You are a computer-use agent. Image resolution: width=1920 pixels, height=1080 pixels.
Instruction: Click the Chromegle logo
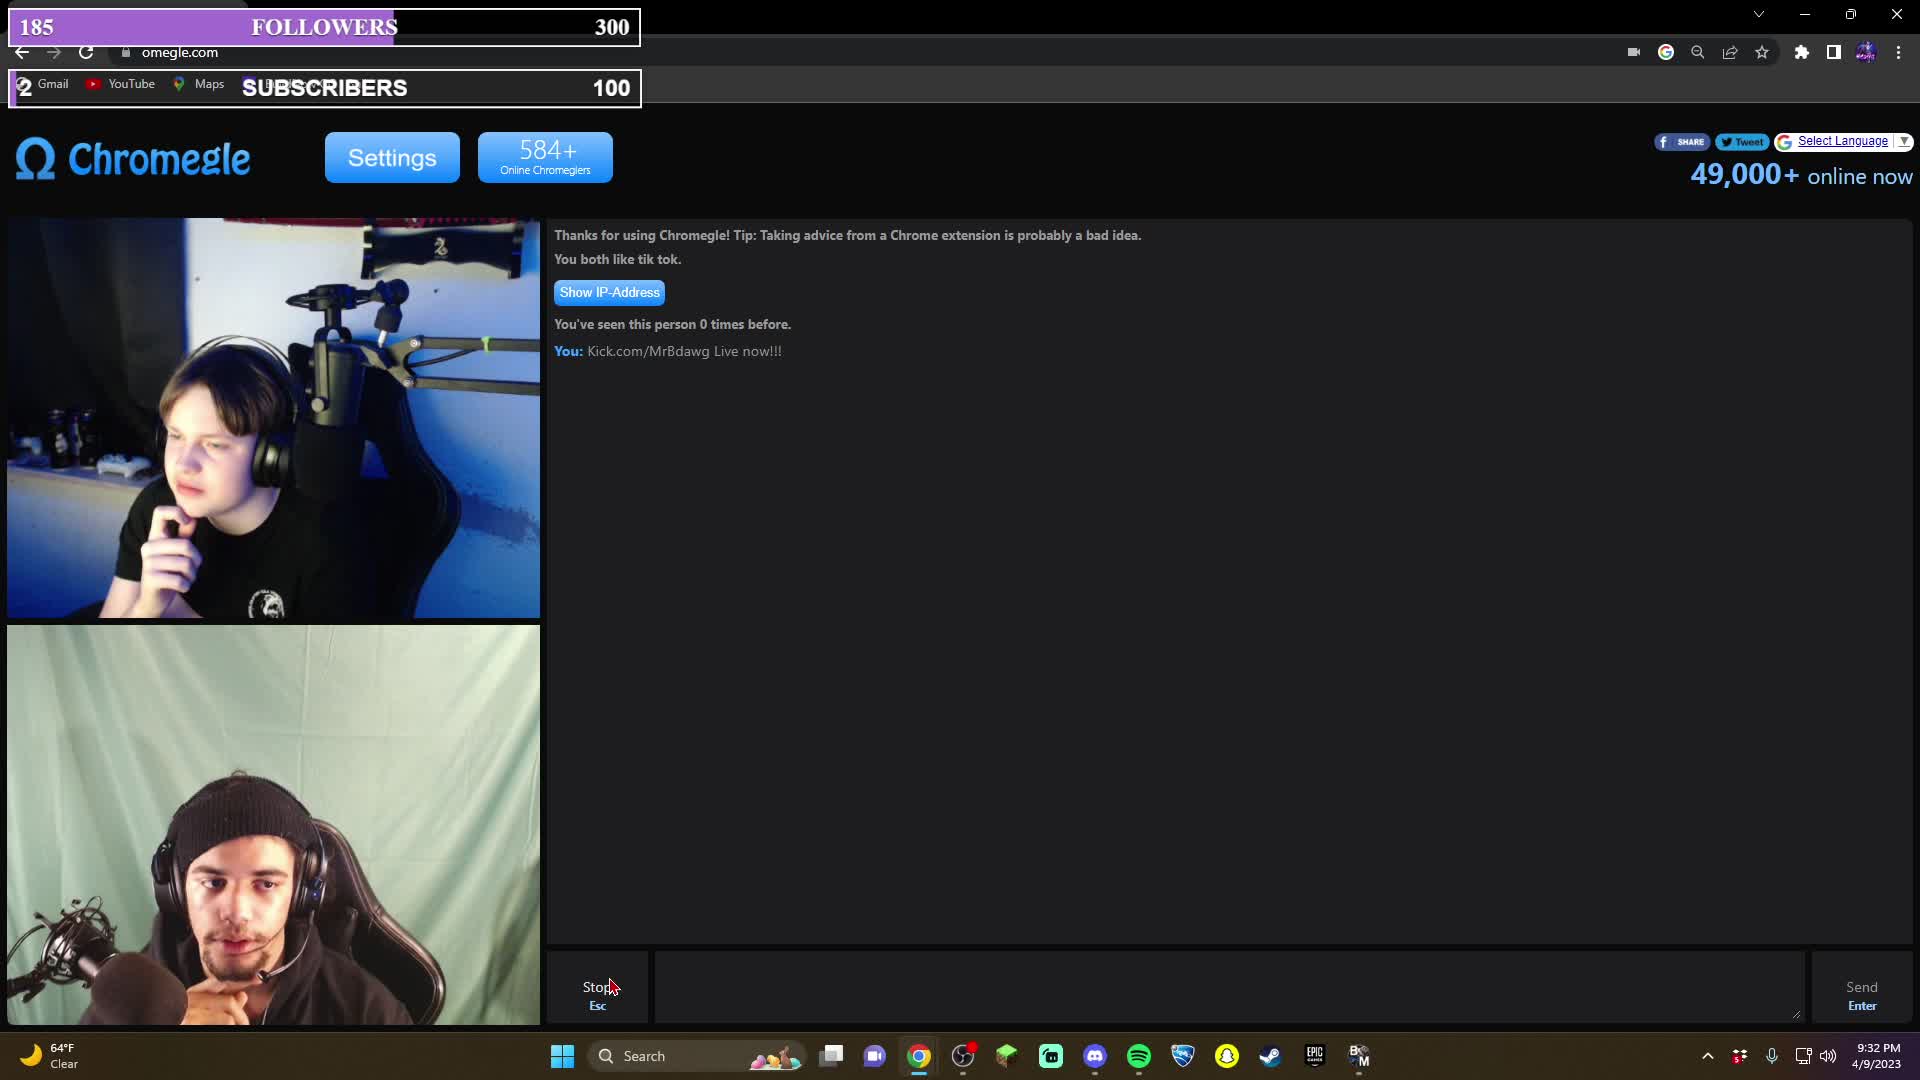133,159
